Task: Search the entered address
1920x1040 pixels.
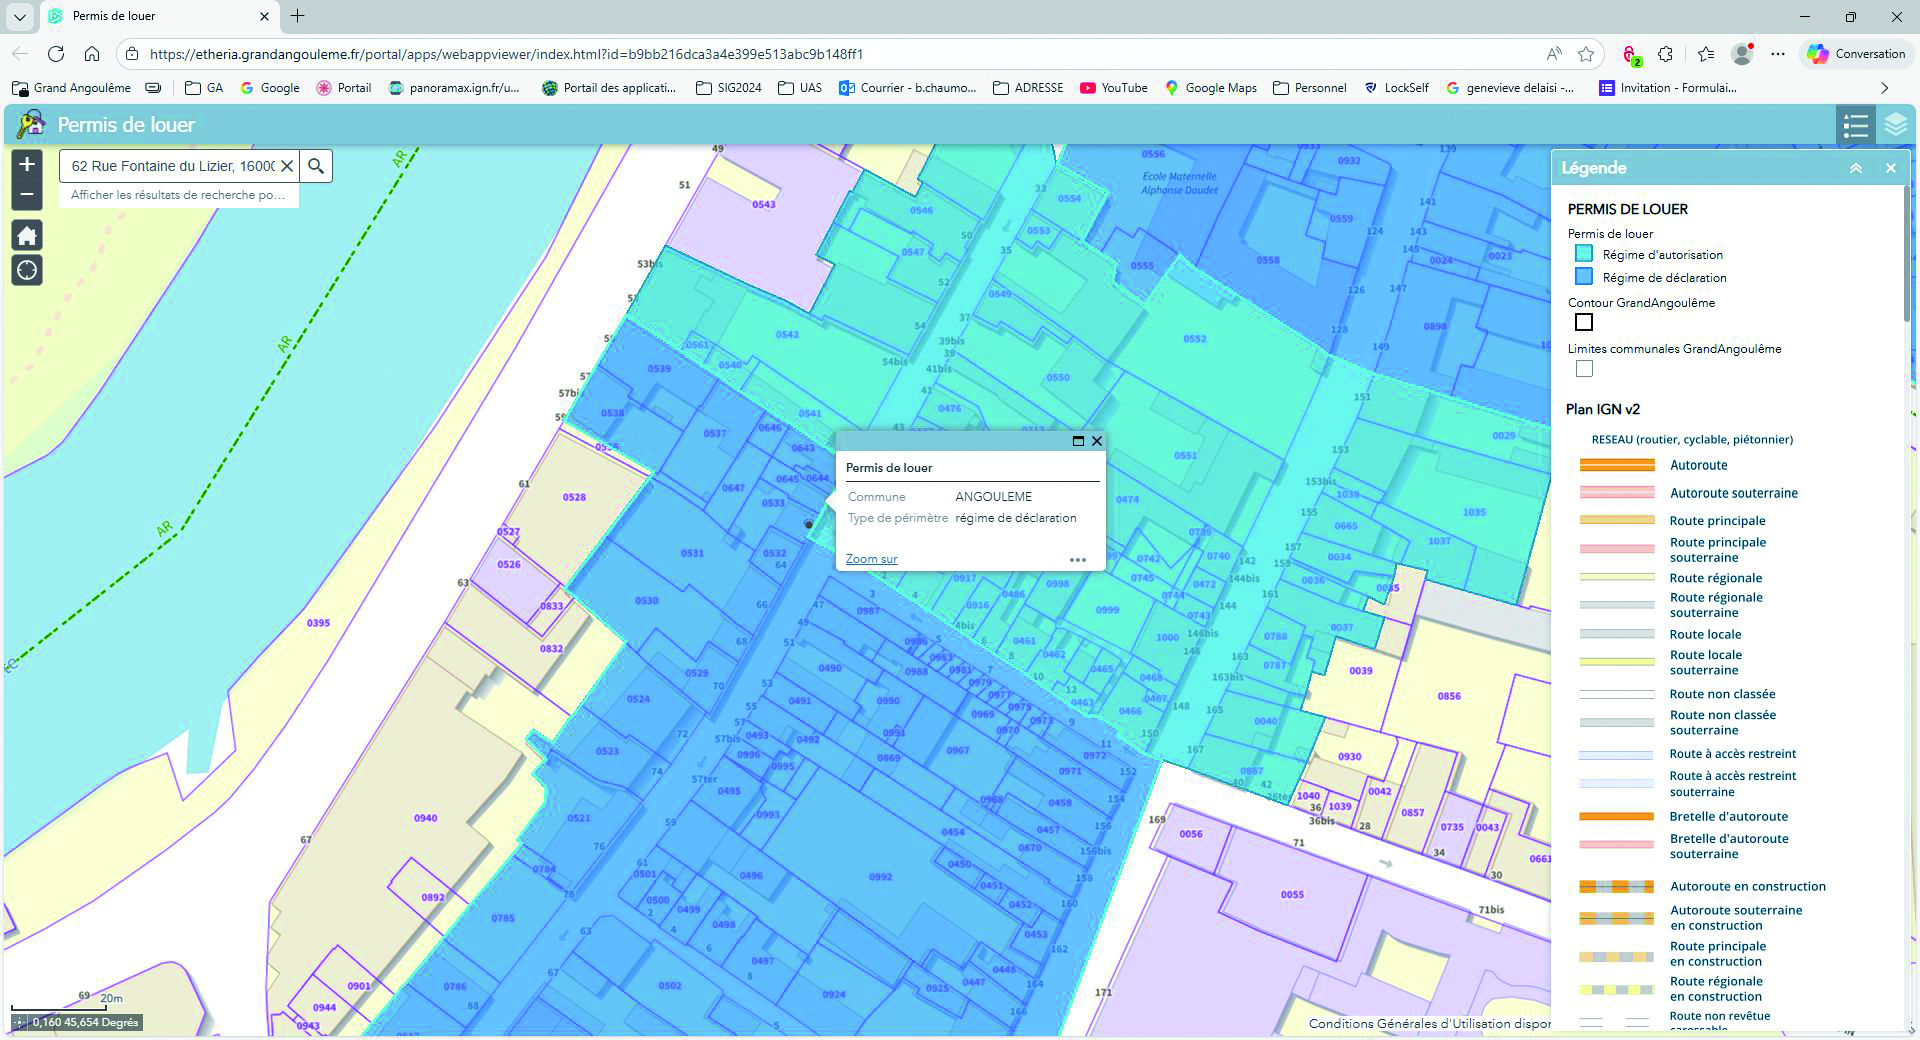Action: [x=316, y=166]
